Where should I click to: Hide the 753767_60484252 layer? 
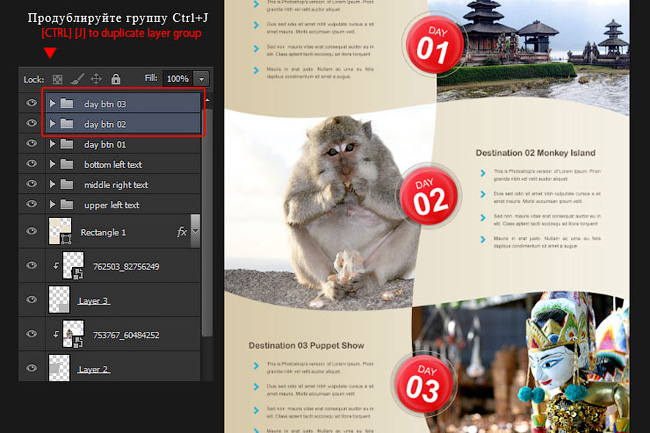pyautogui.click(x=32, y=334)
